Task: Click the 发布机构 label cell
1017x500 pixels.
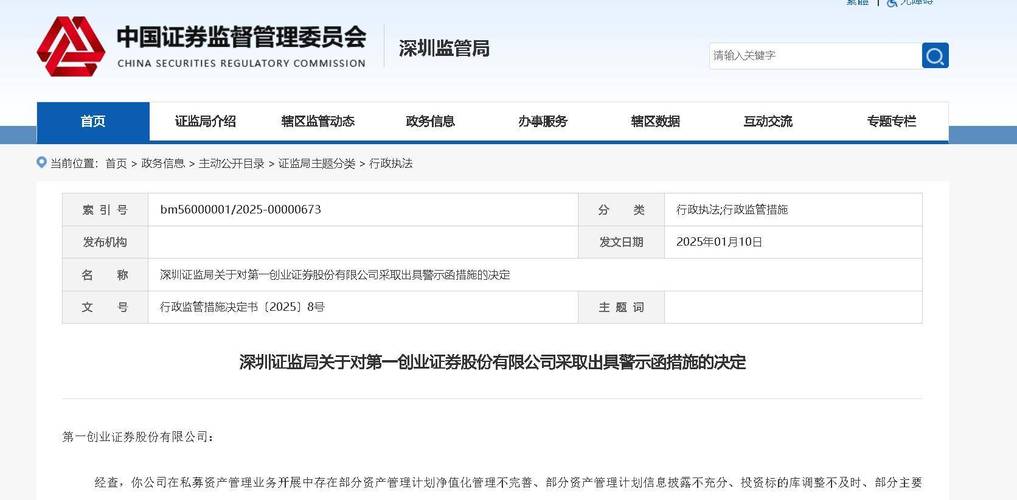Action: click(105, 242)
